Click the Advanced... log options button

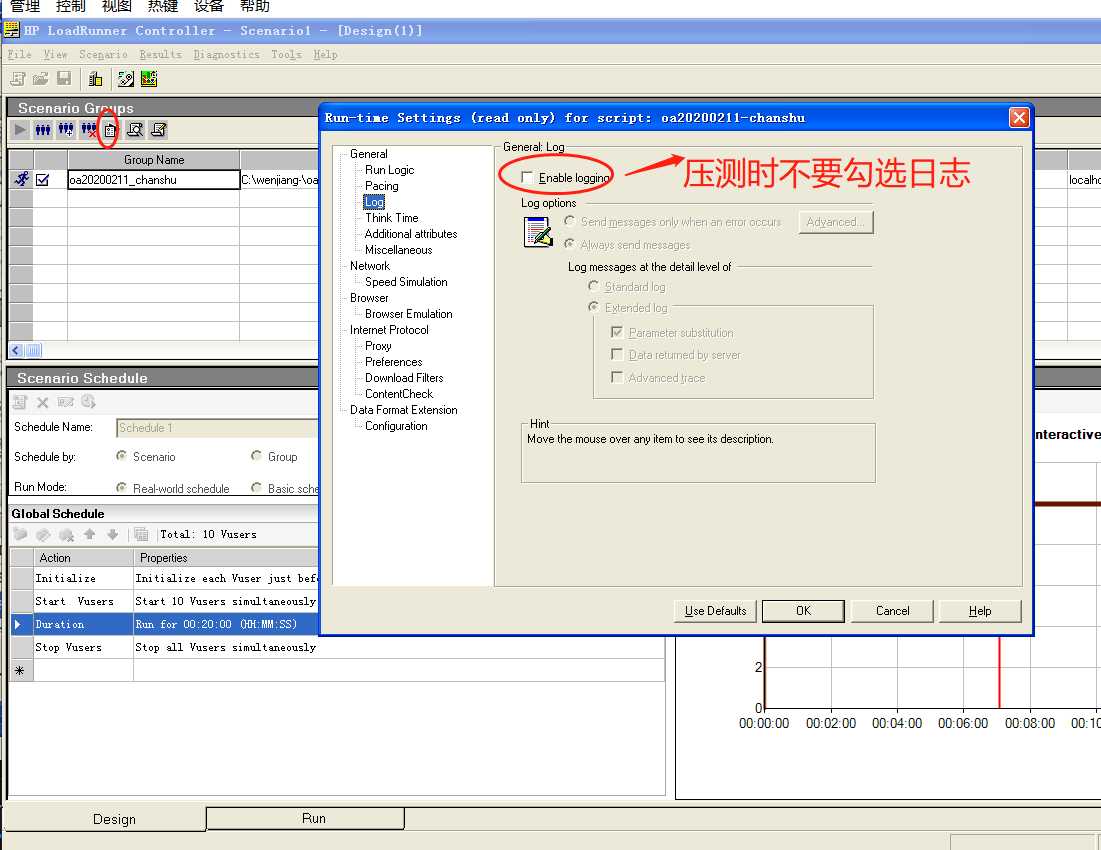point(836,222)
